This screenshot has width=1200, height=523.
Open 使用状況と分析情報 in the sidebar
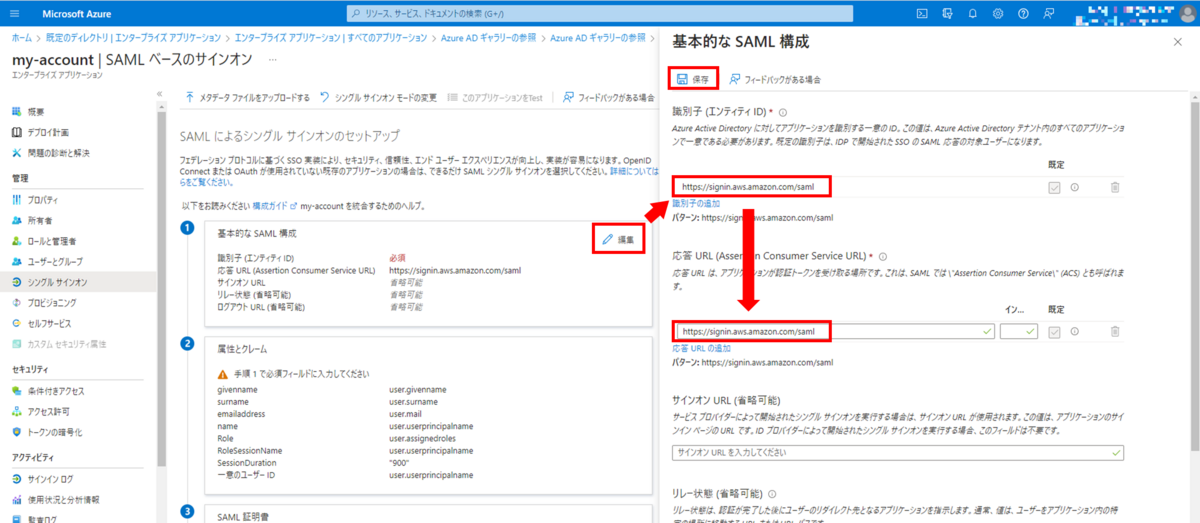click(63, 499)
